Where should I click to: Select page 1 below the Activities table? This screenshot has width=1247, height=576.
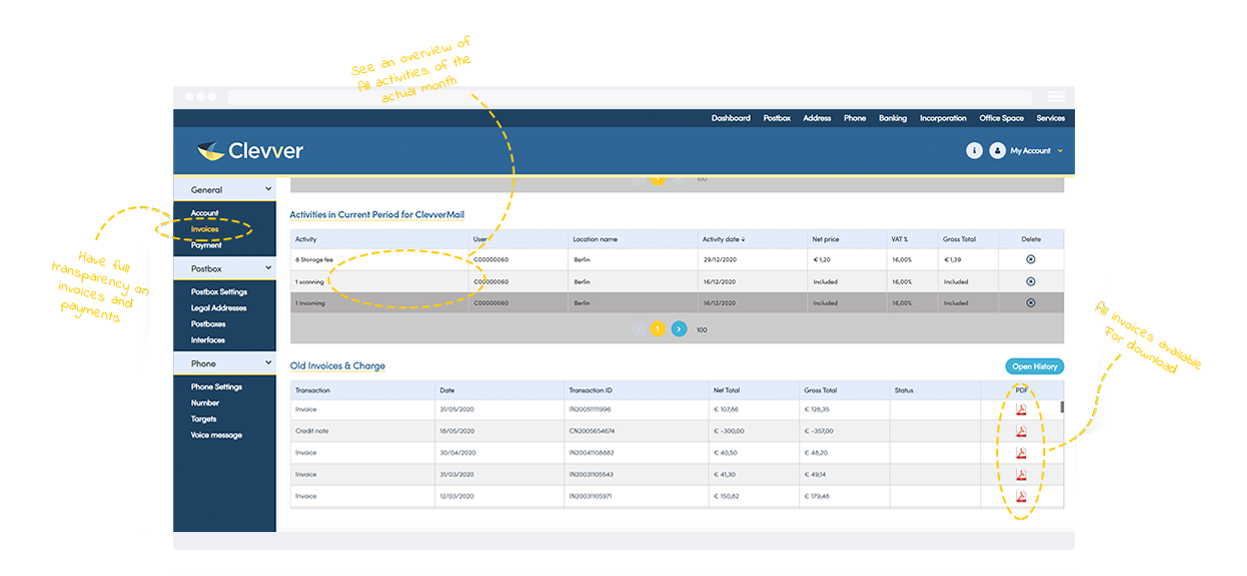click(658, 328)
